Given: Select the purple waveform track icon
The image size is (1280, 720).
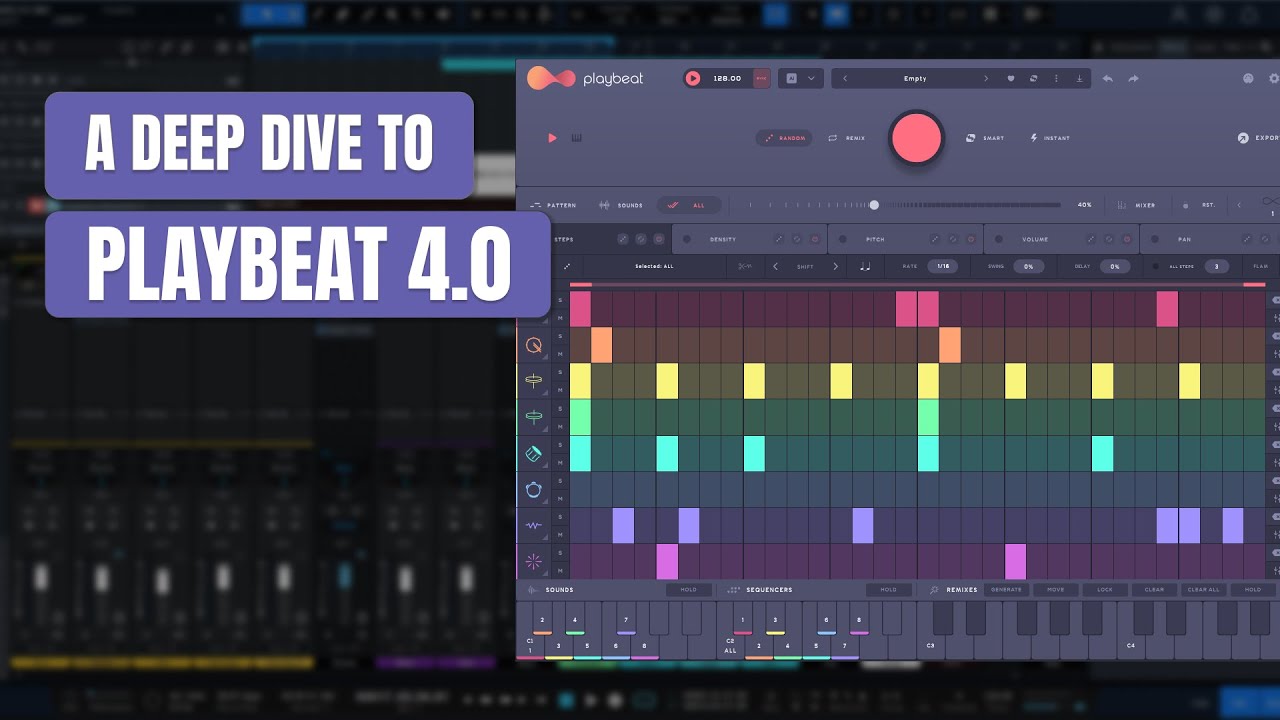Looking at the screenshot, I should point(534,525).
